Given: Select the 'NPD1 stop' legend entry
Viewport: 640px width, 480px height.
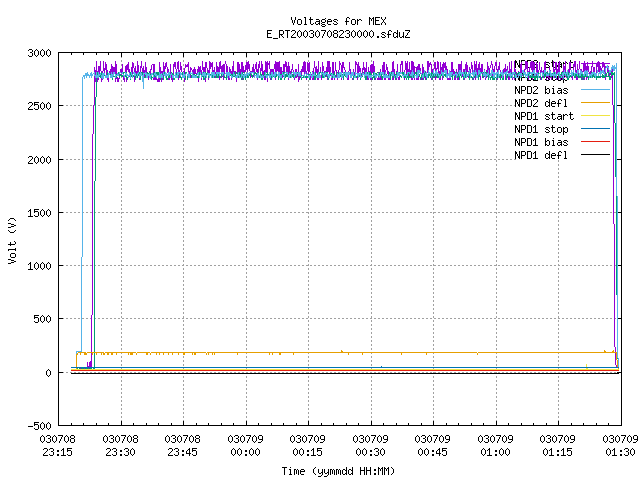Looking at the screenshot, I should point(541,129).
